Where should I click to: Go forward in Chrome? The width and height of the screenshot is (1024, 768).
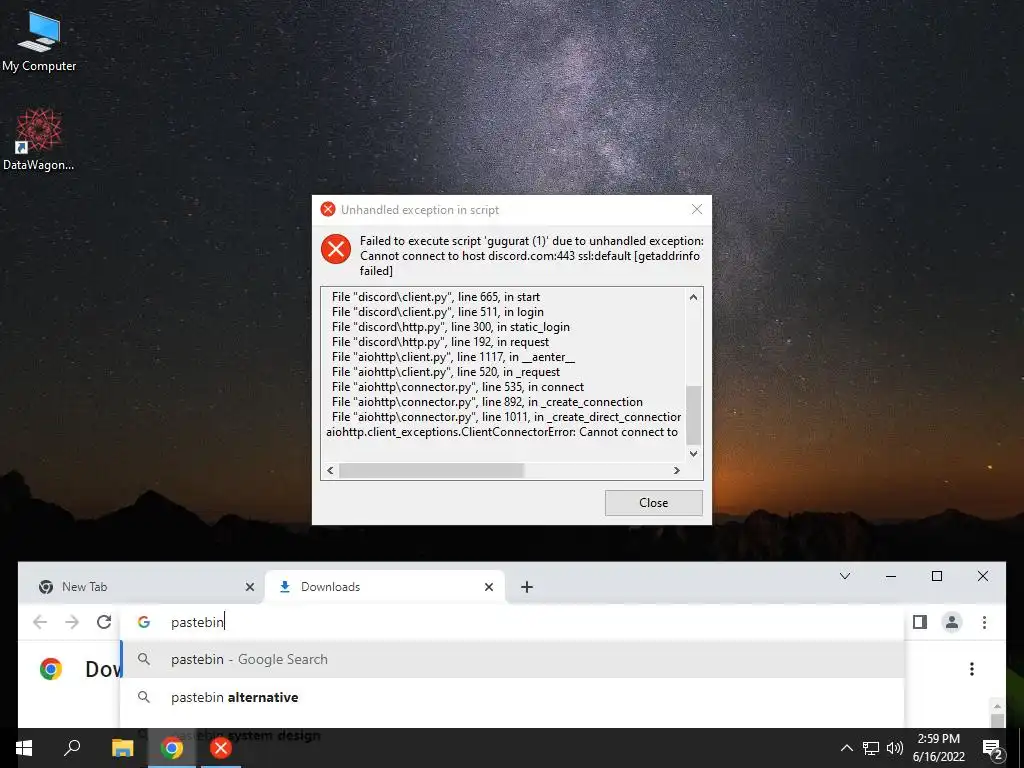[x=72, y=622]
